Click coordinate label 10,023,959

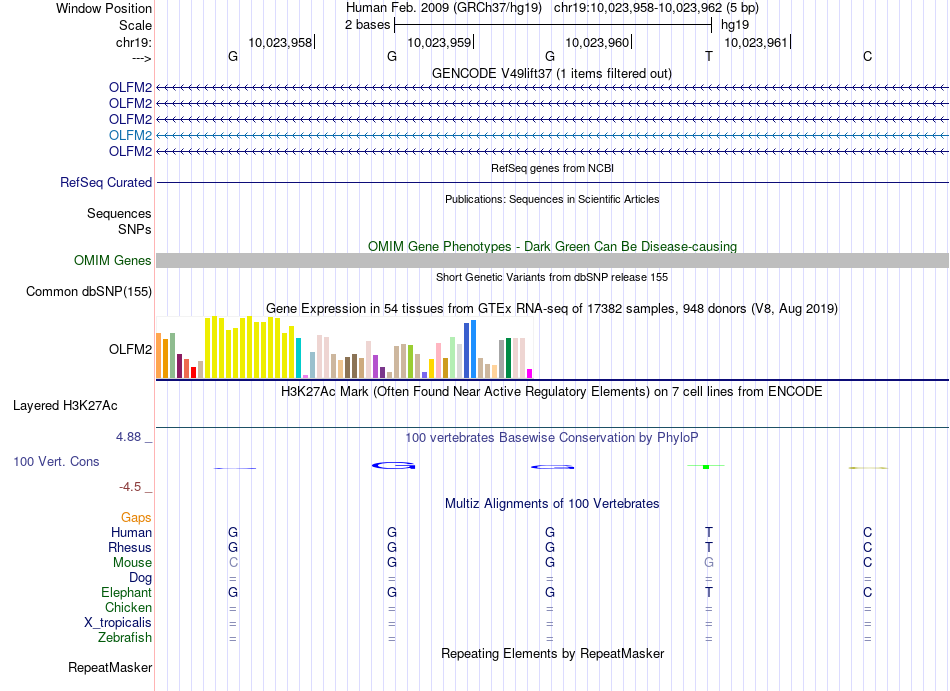439,42
